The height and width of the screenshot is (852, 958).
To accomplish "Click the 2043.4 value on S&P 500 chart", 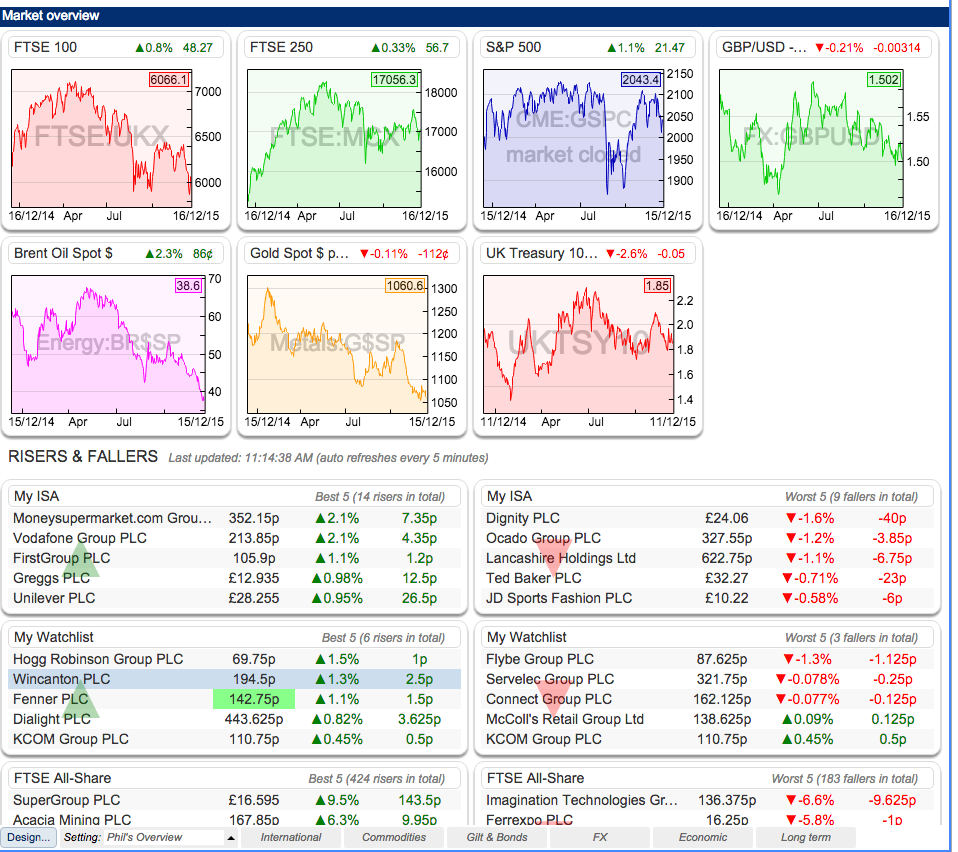I will pyautogui.click(x=640, y=79).
